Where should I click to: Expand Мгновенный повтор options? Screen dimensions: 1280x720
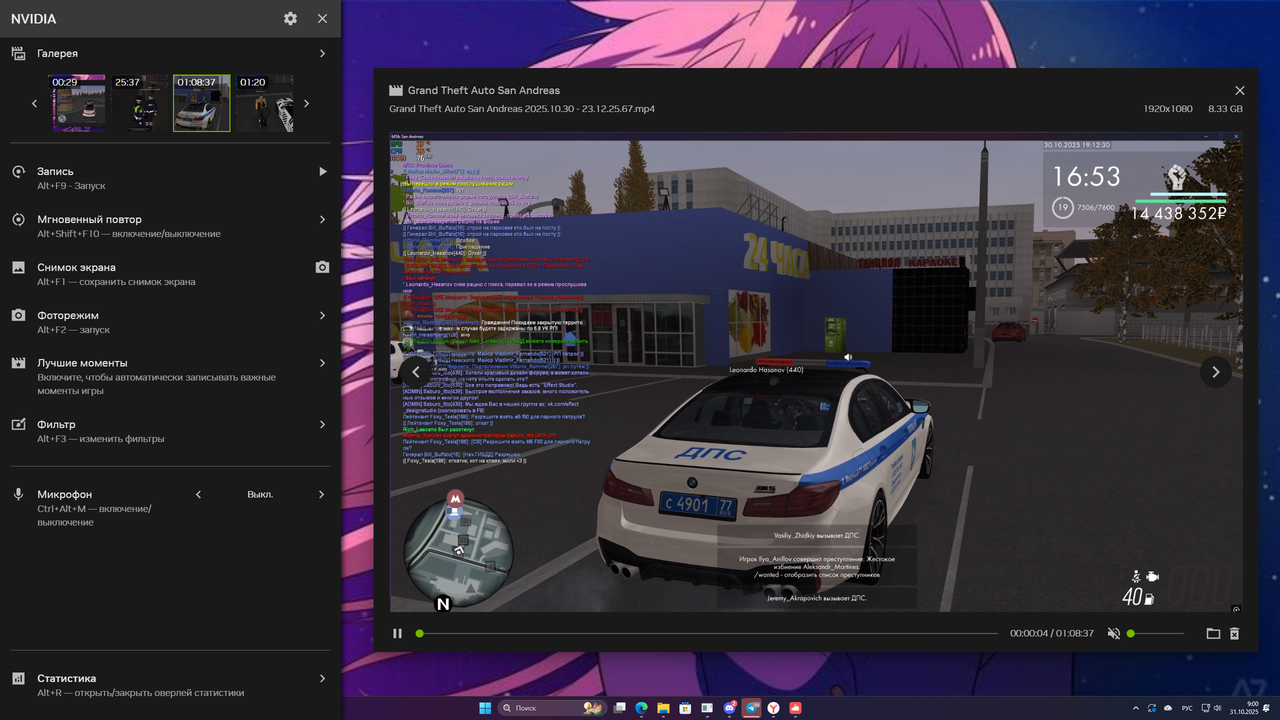coord(322,219)
